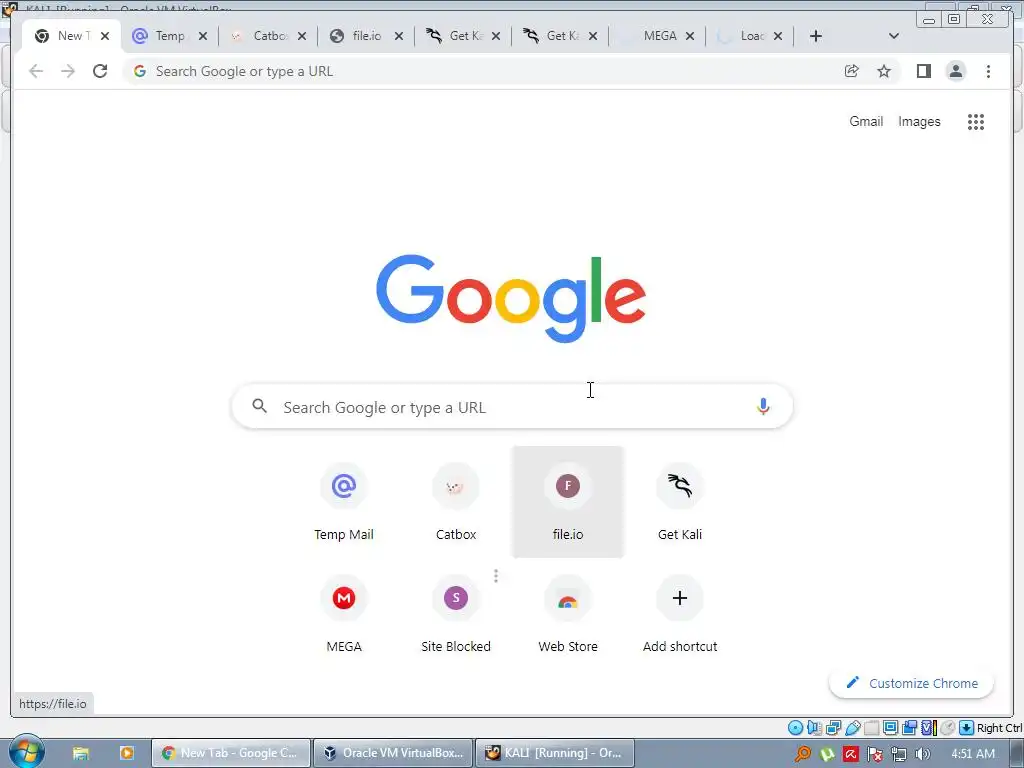Bookmark this tab with the star icon
Screen dimensions: 1024x768
[884, 71]
